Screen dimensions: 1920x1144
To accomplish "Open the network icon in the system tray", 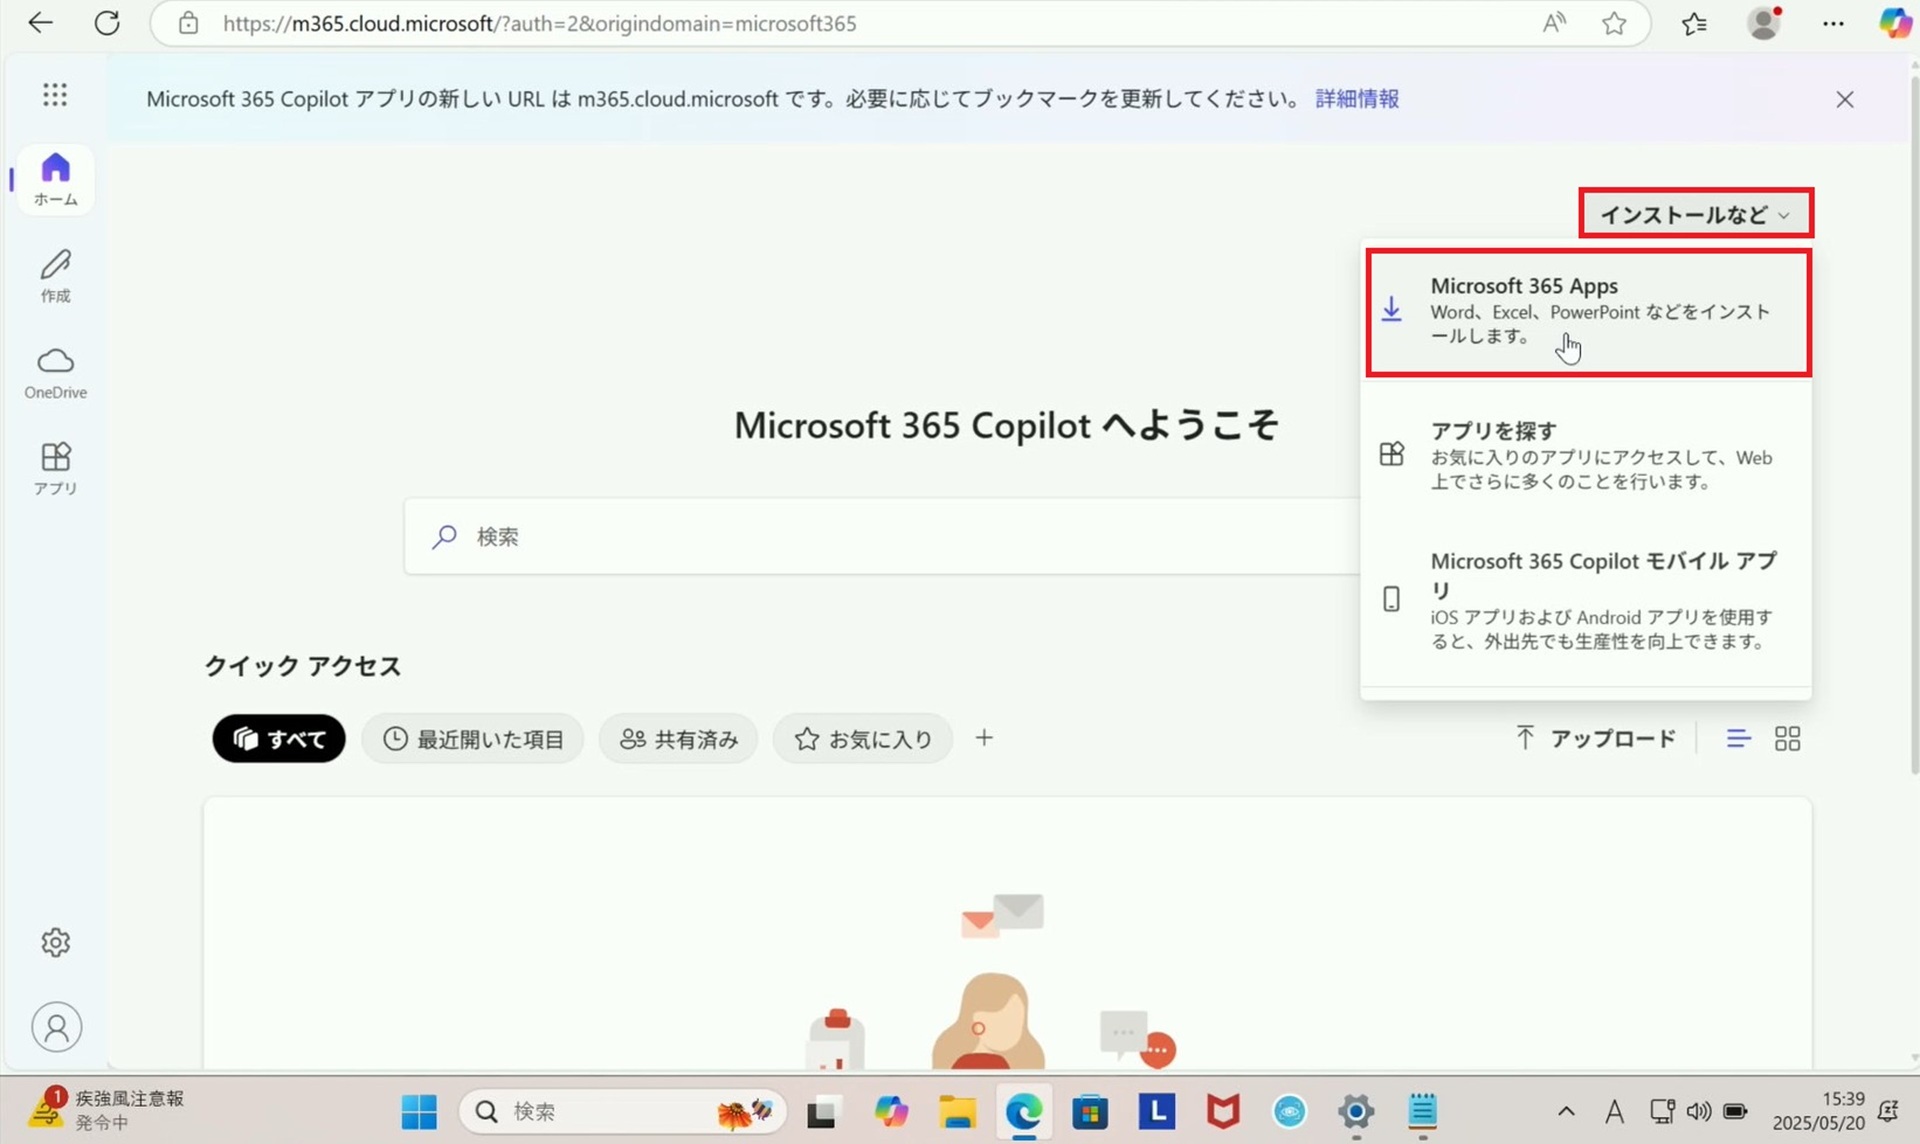I will (1662, 1111).
